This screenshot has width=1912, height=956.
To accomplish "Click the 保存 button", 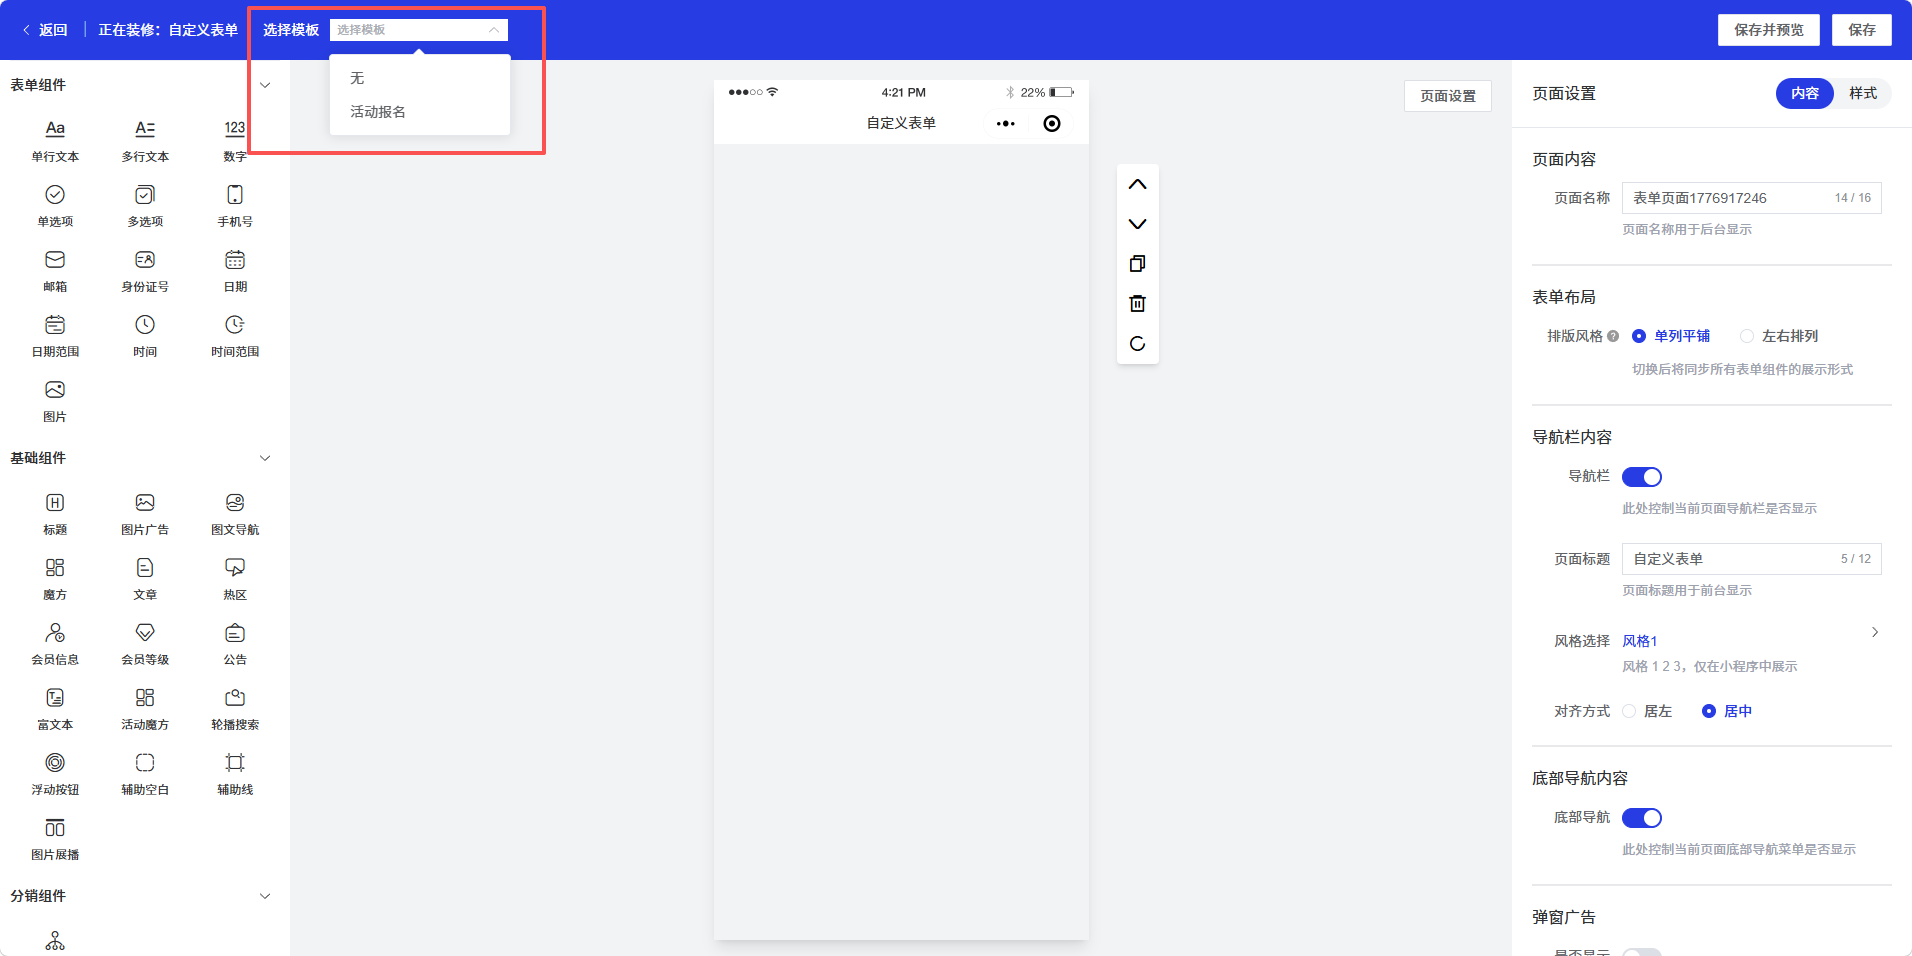I will [x=1862, y=30].
